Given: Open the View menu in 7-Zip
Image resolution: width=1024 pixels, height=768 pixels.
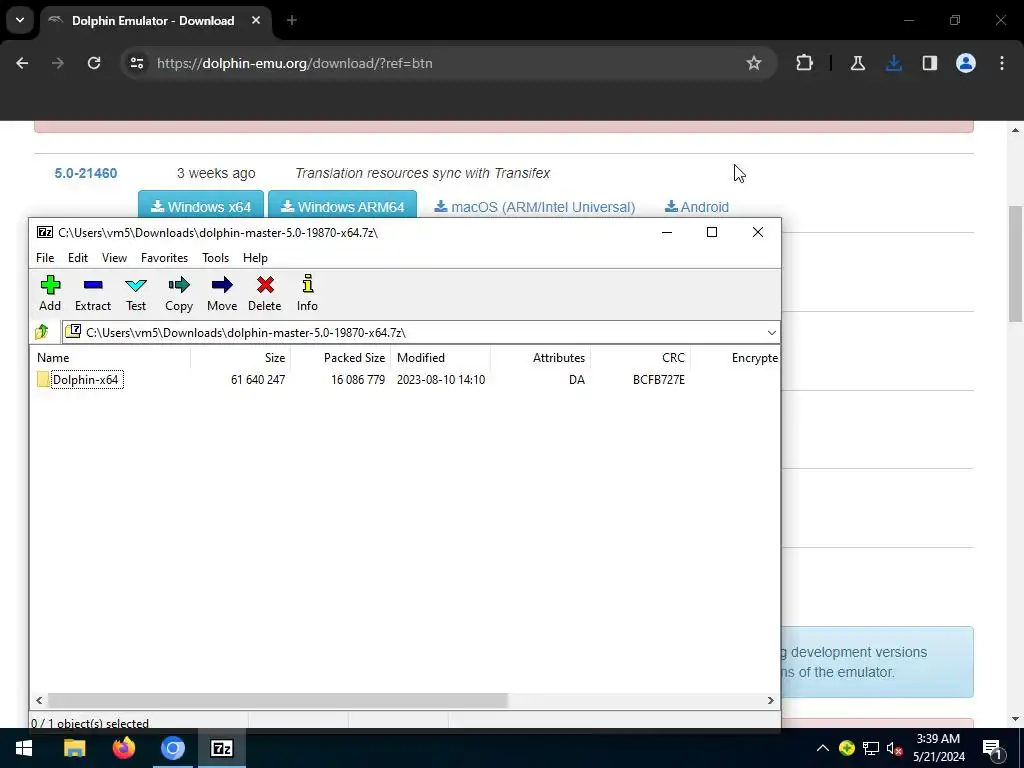Looking at the screenshot, I should point(114,257).
